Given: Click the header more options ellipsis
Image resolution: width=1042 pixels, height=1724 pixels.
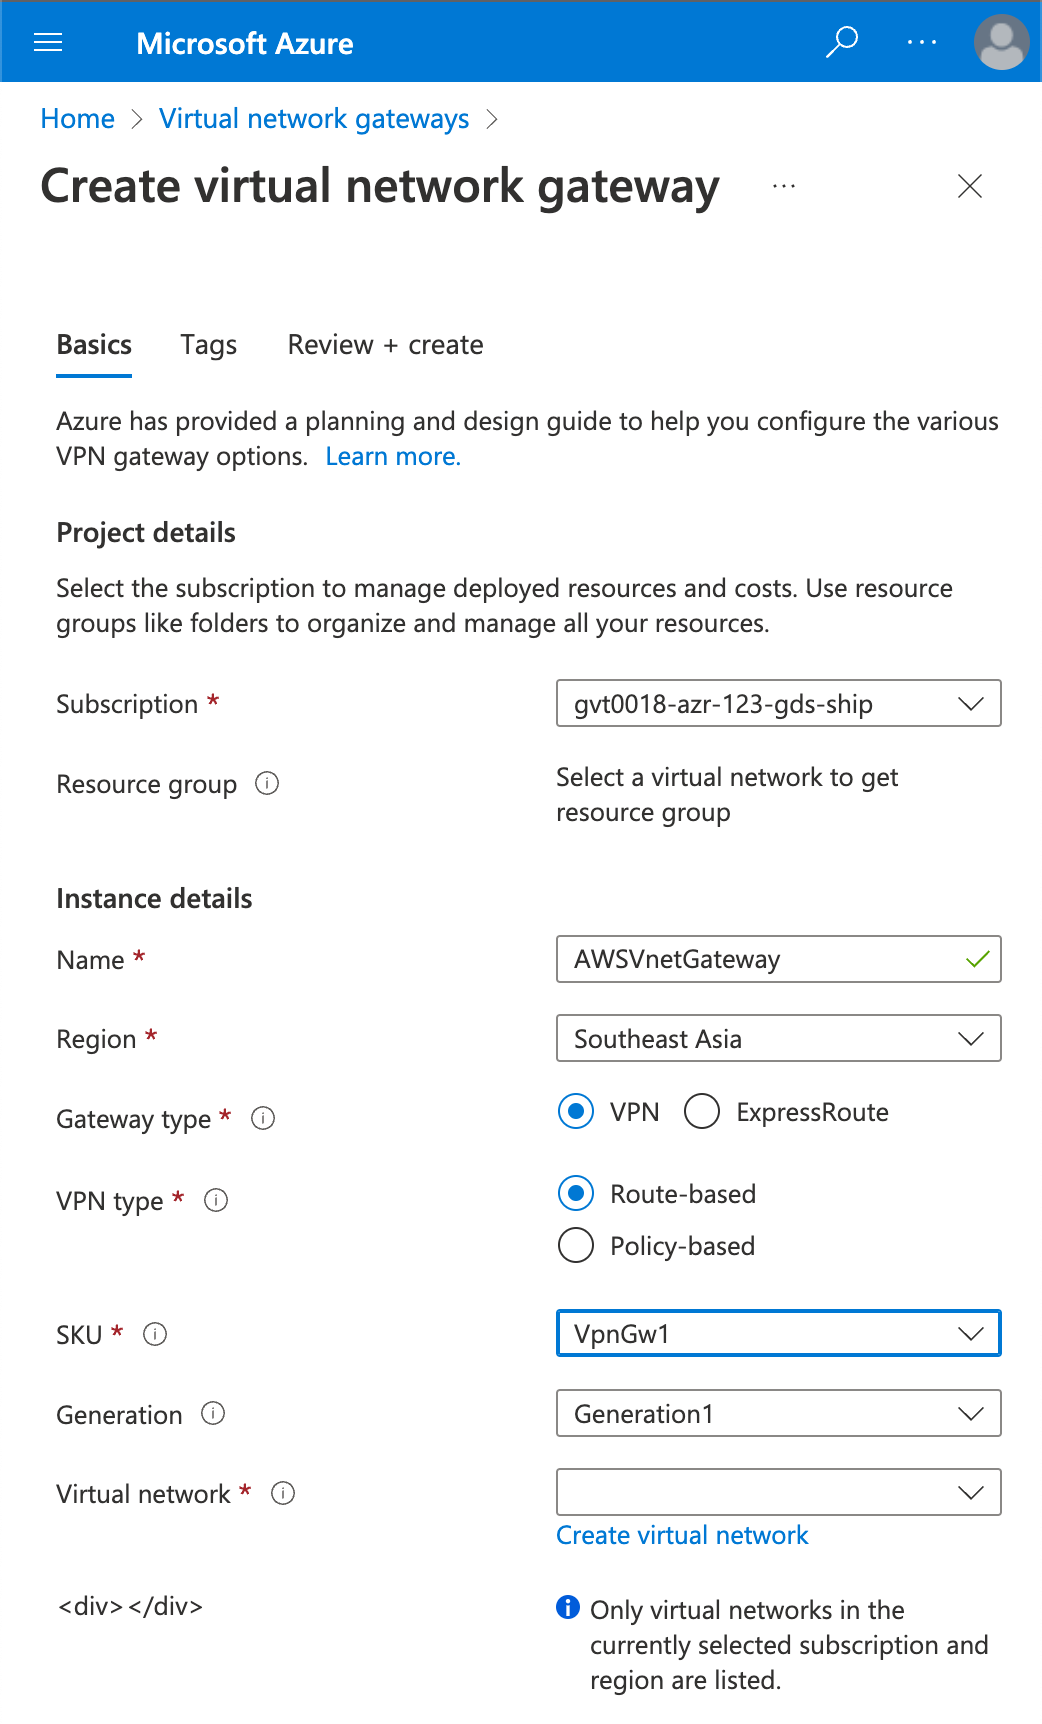Looking at the screenshot, I should (x=921, y=42).
